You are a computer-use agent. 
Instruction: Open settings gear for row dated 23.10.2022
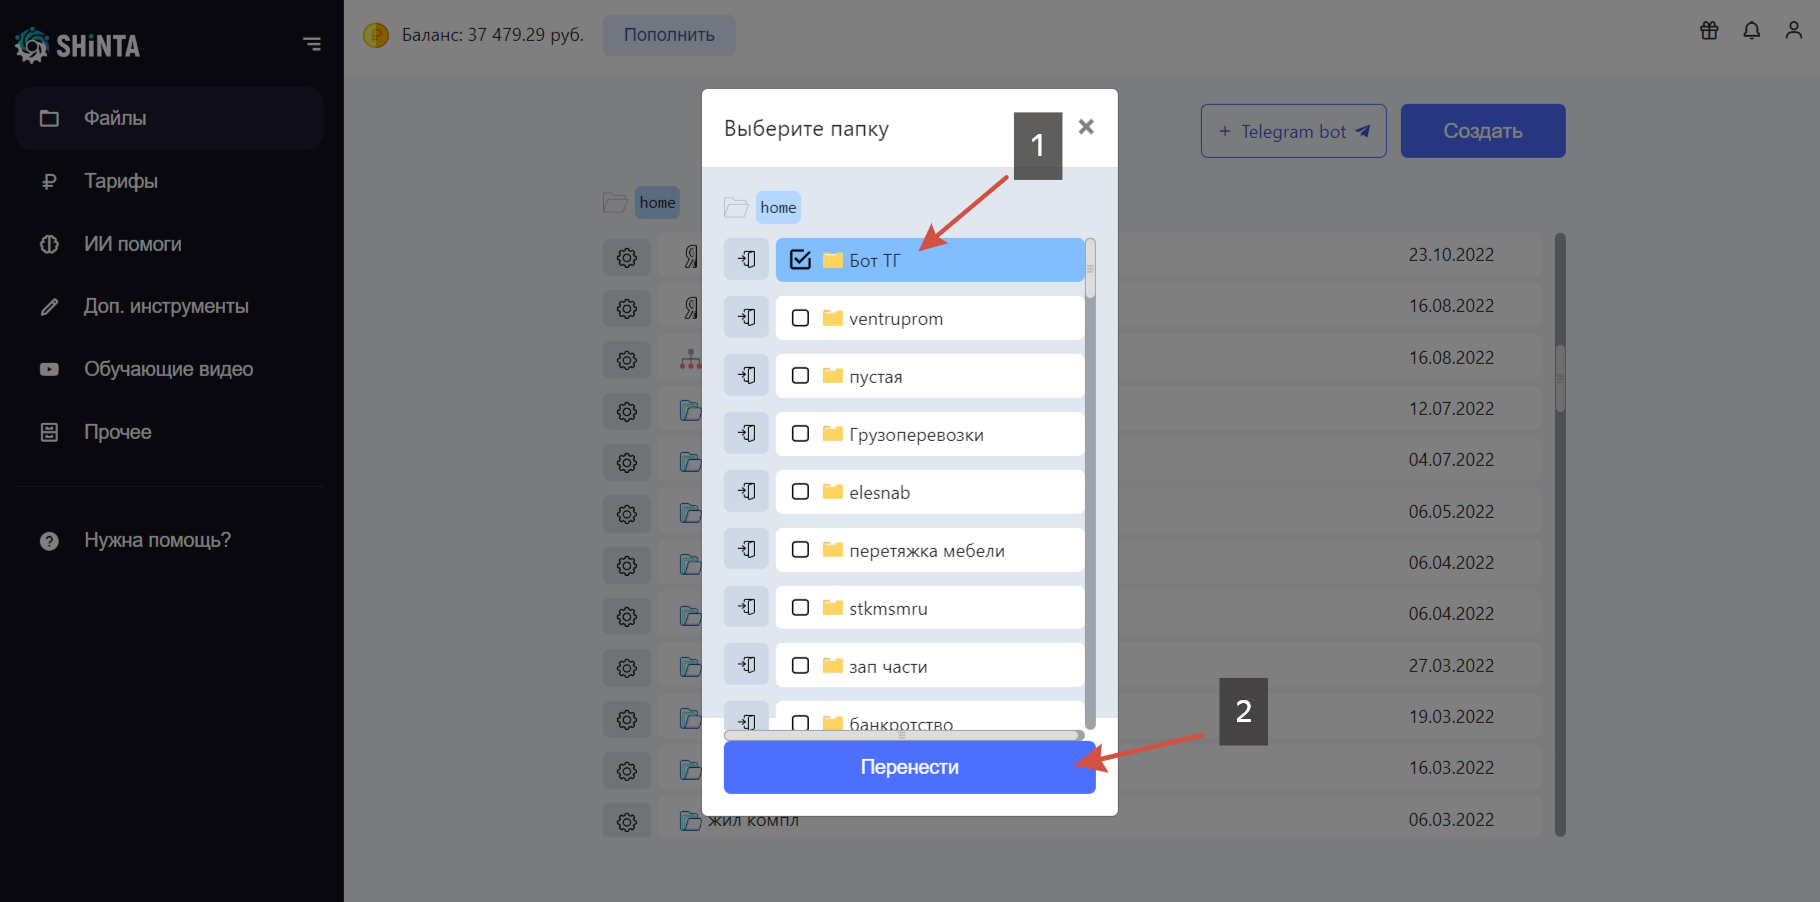coord(627,257)
